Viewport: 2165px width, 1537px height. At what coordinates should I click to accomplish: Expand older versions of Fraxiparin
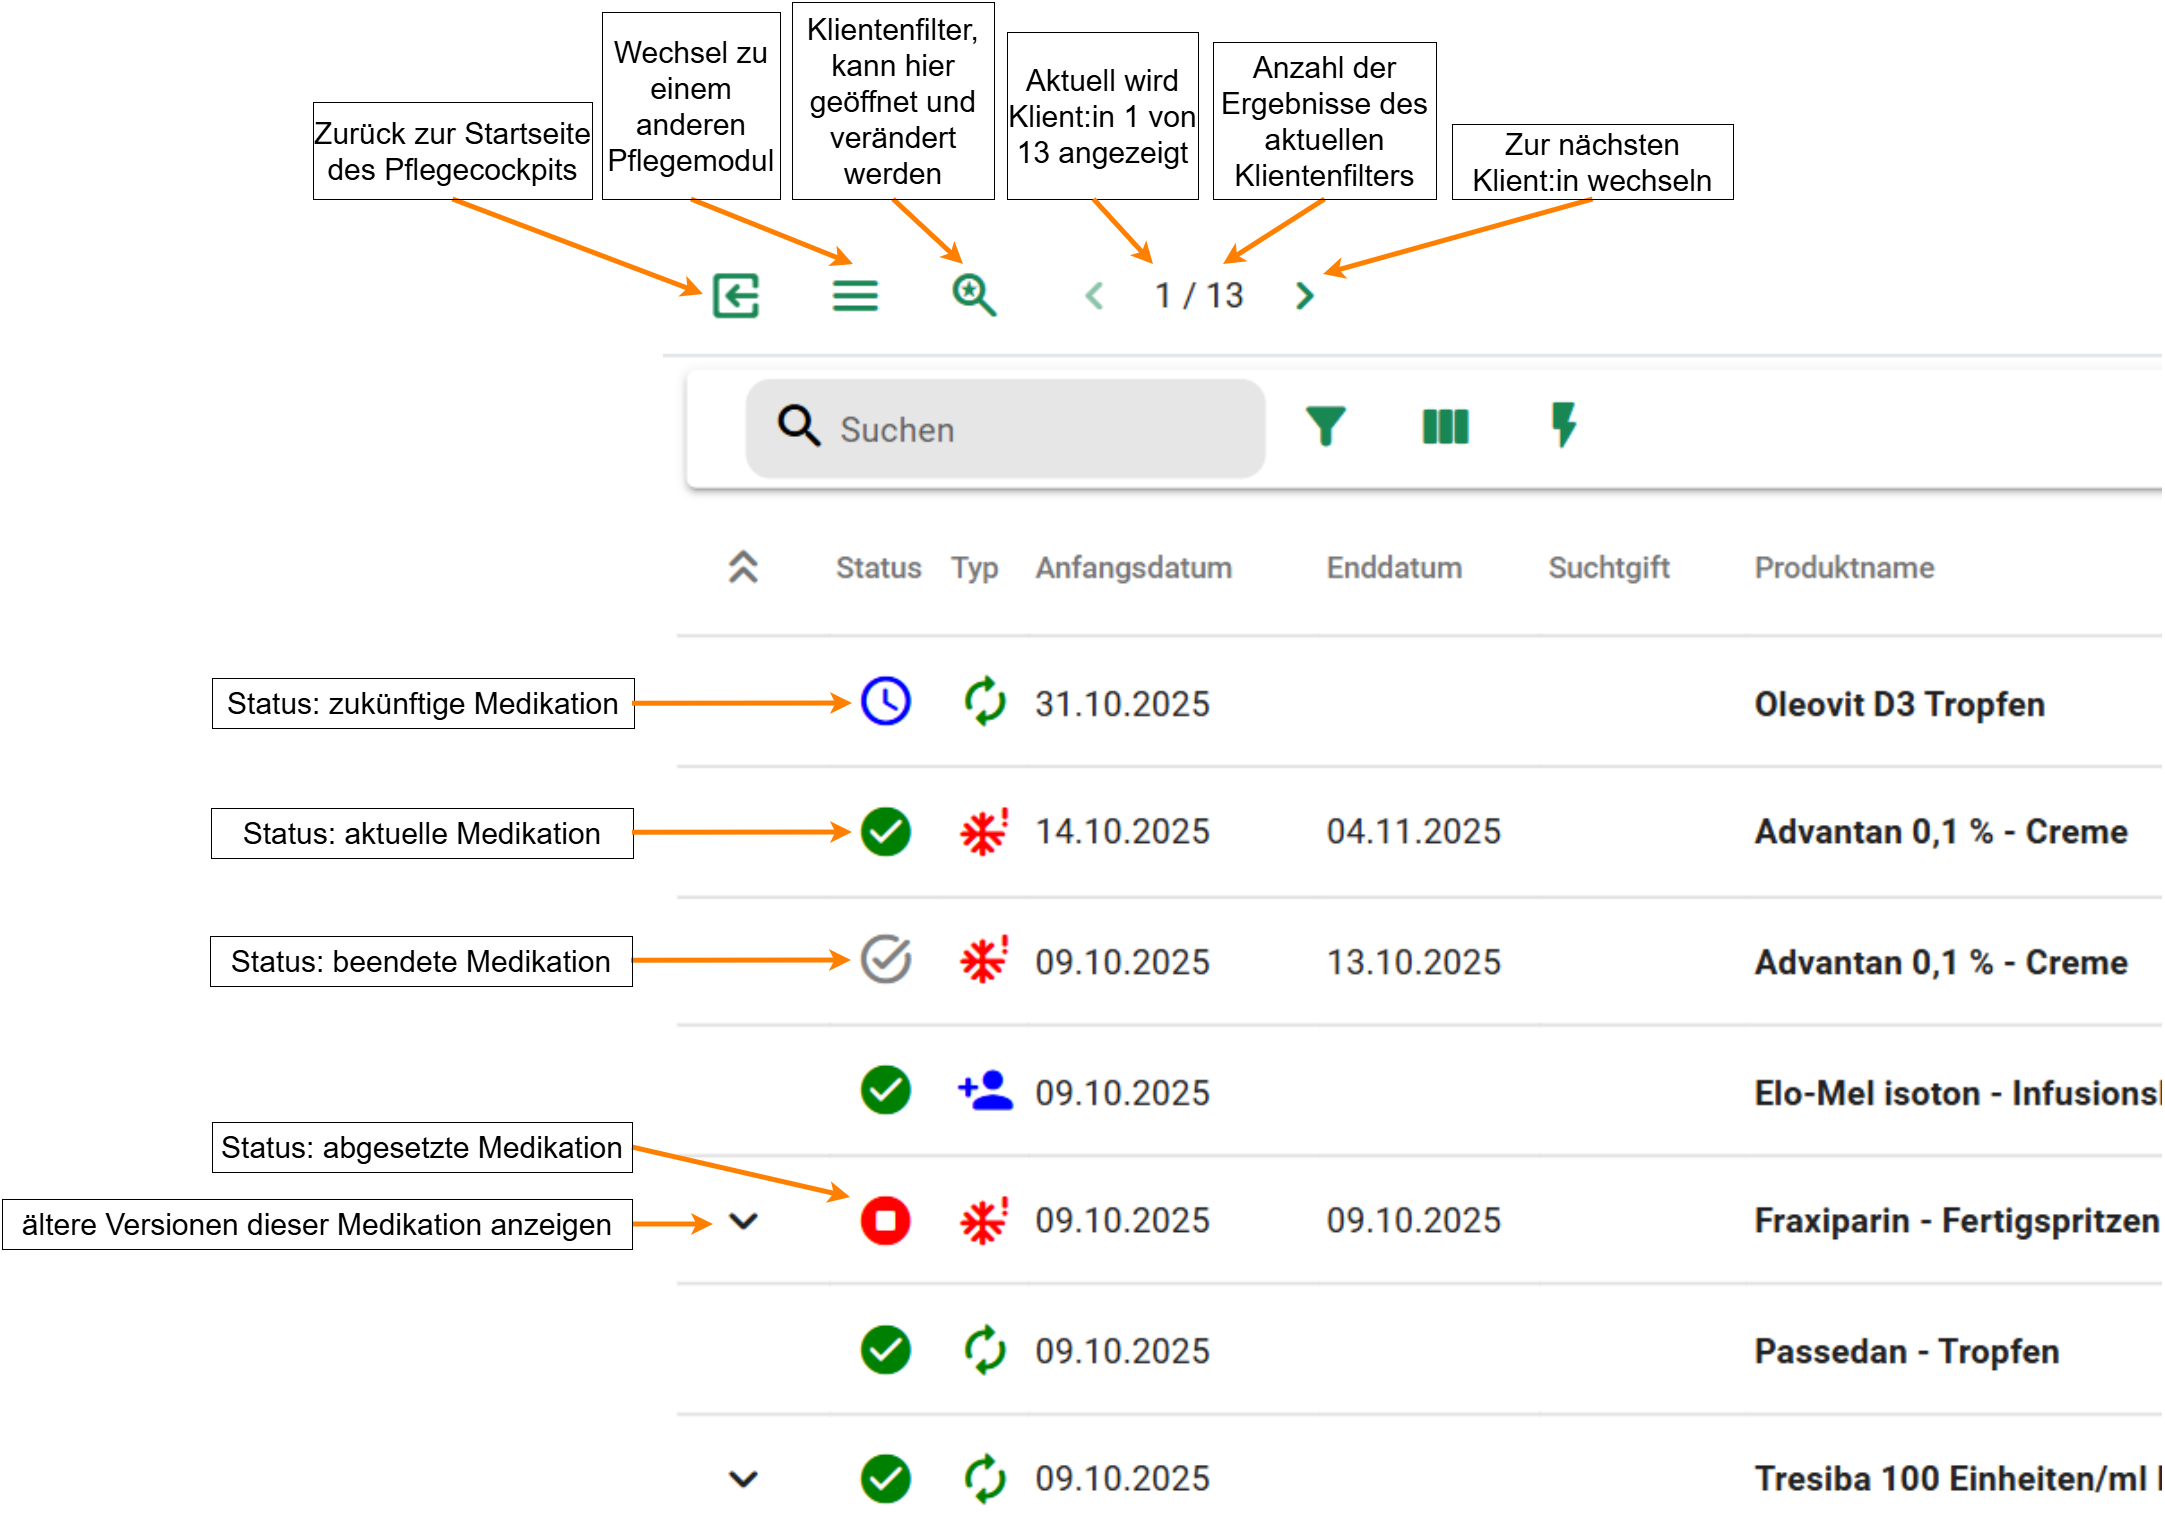click(x=743, y=1221)
